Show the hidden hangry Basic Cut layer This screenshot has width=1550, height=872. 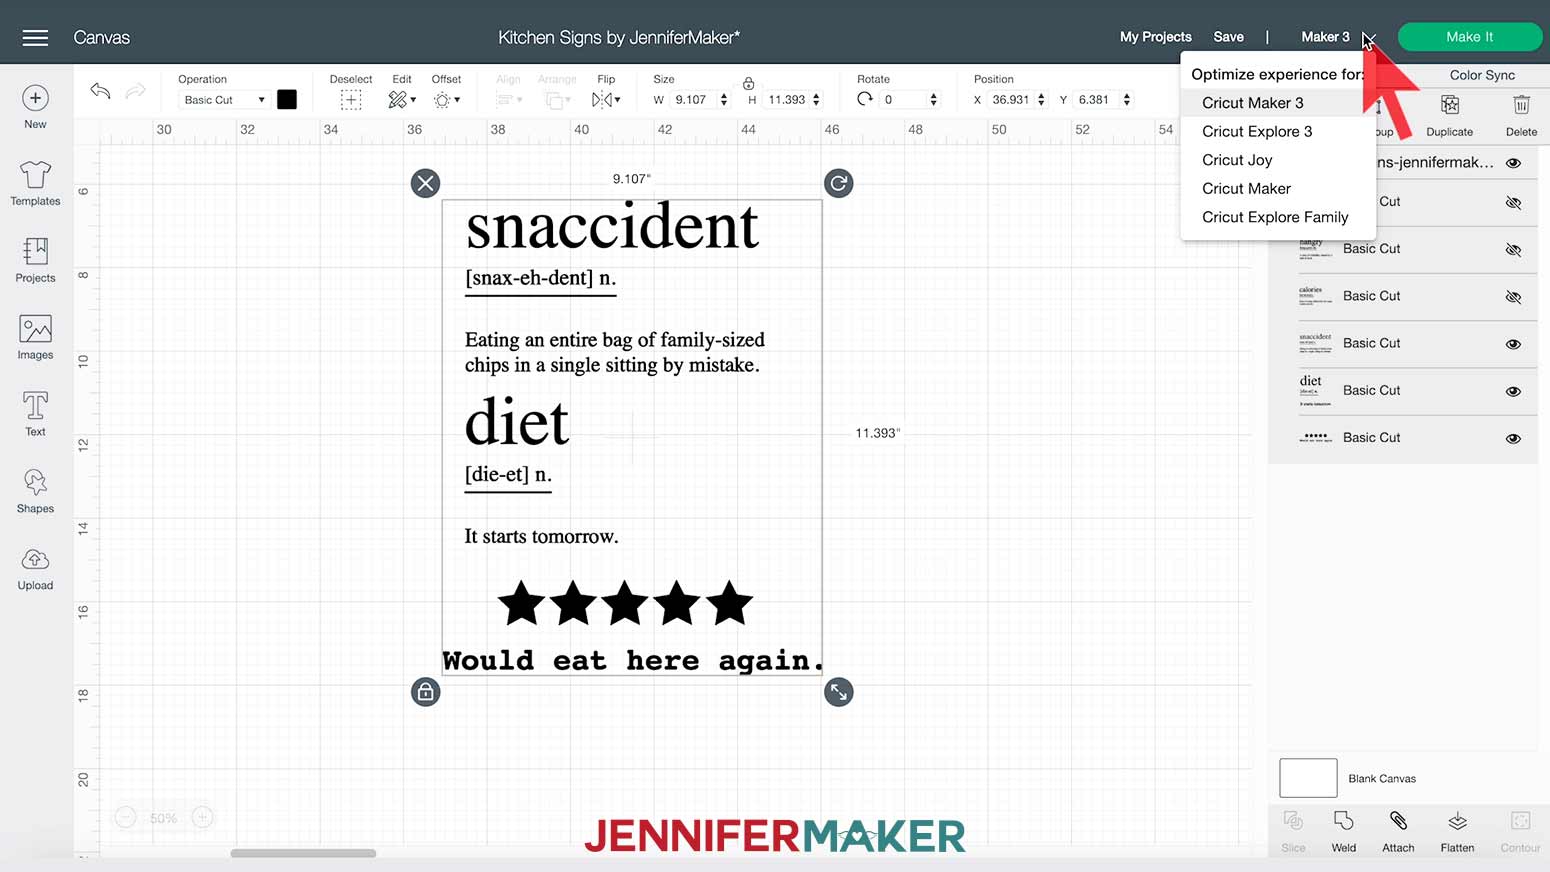pyautogui.click(x=1513, y=249)
